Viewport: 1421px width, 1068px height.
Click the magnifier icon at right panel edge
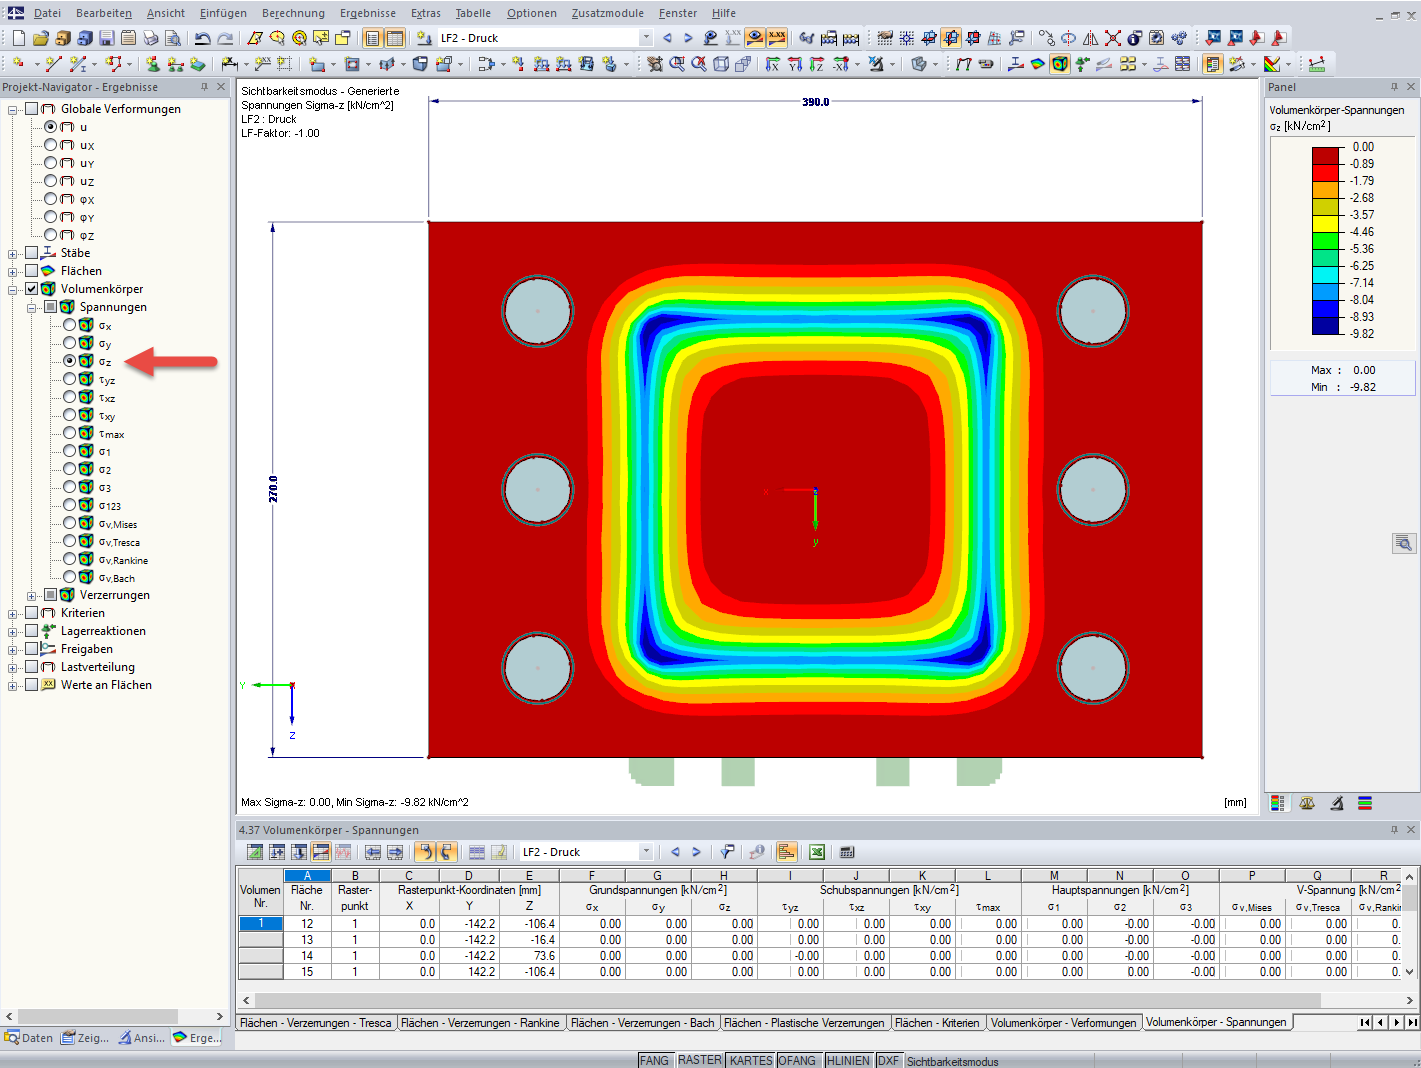[x=1404, y=543]
